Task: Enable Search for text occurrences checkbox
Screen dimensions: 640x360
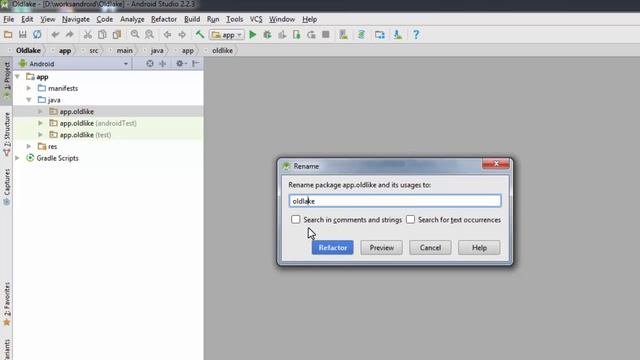Action: point(410,220)
